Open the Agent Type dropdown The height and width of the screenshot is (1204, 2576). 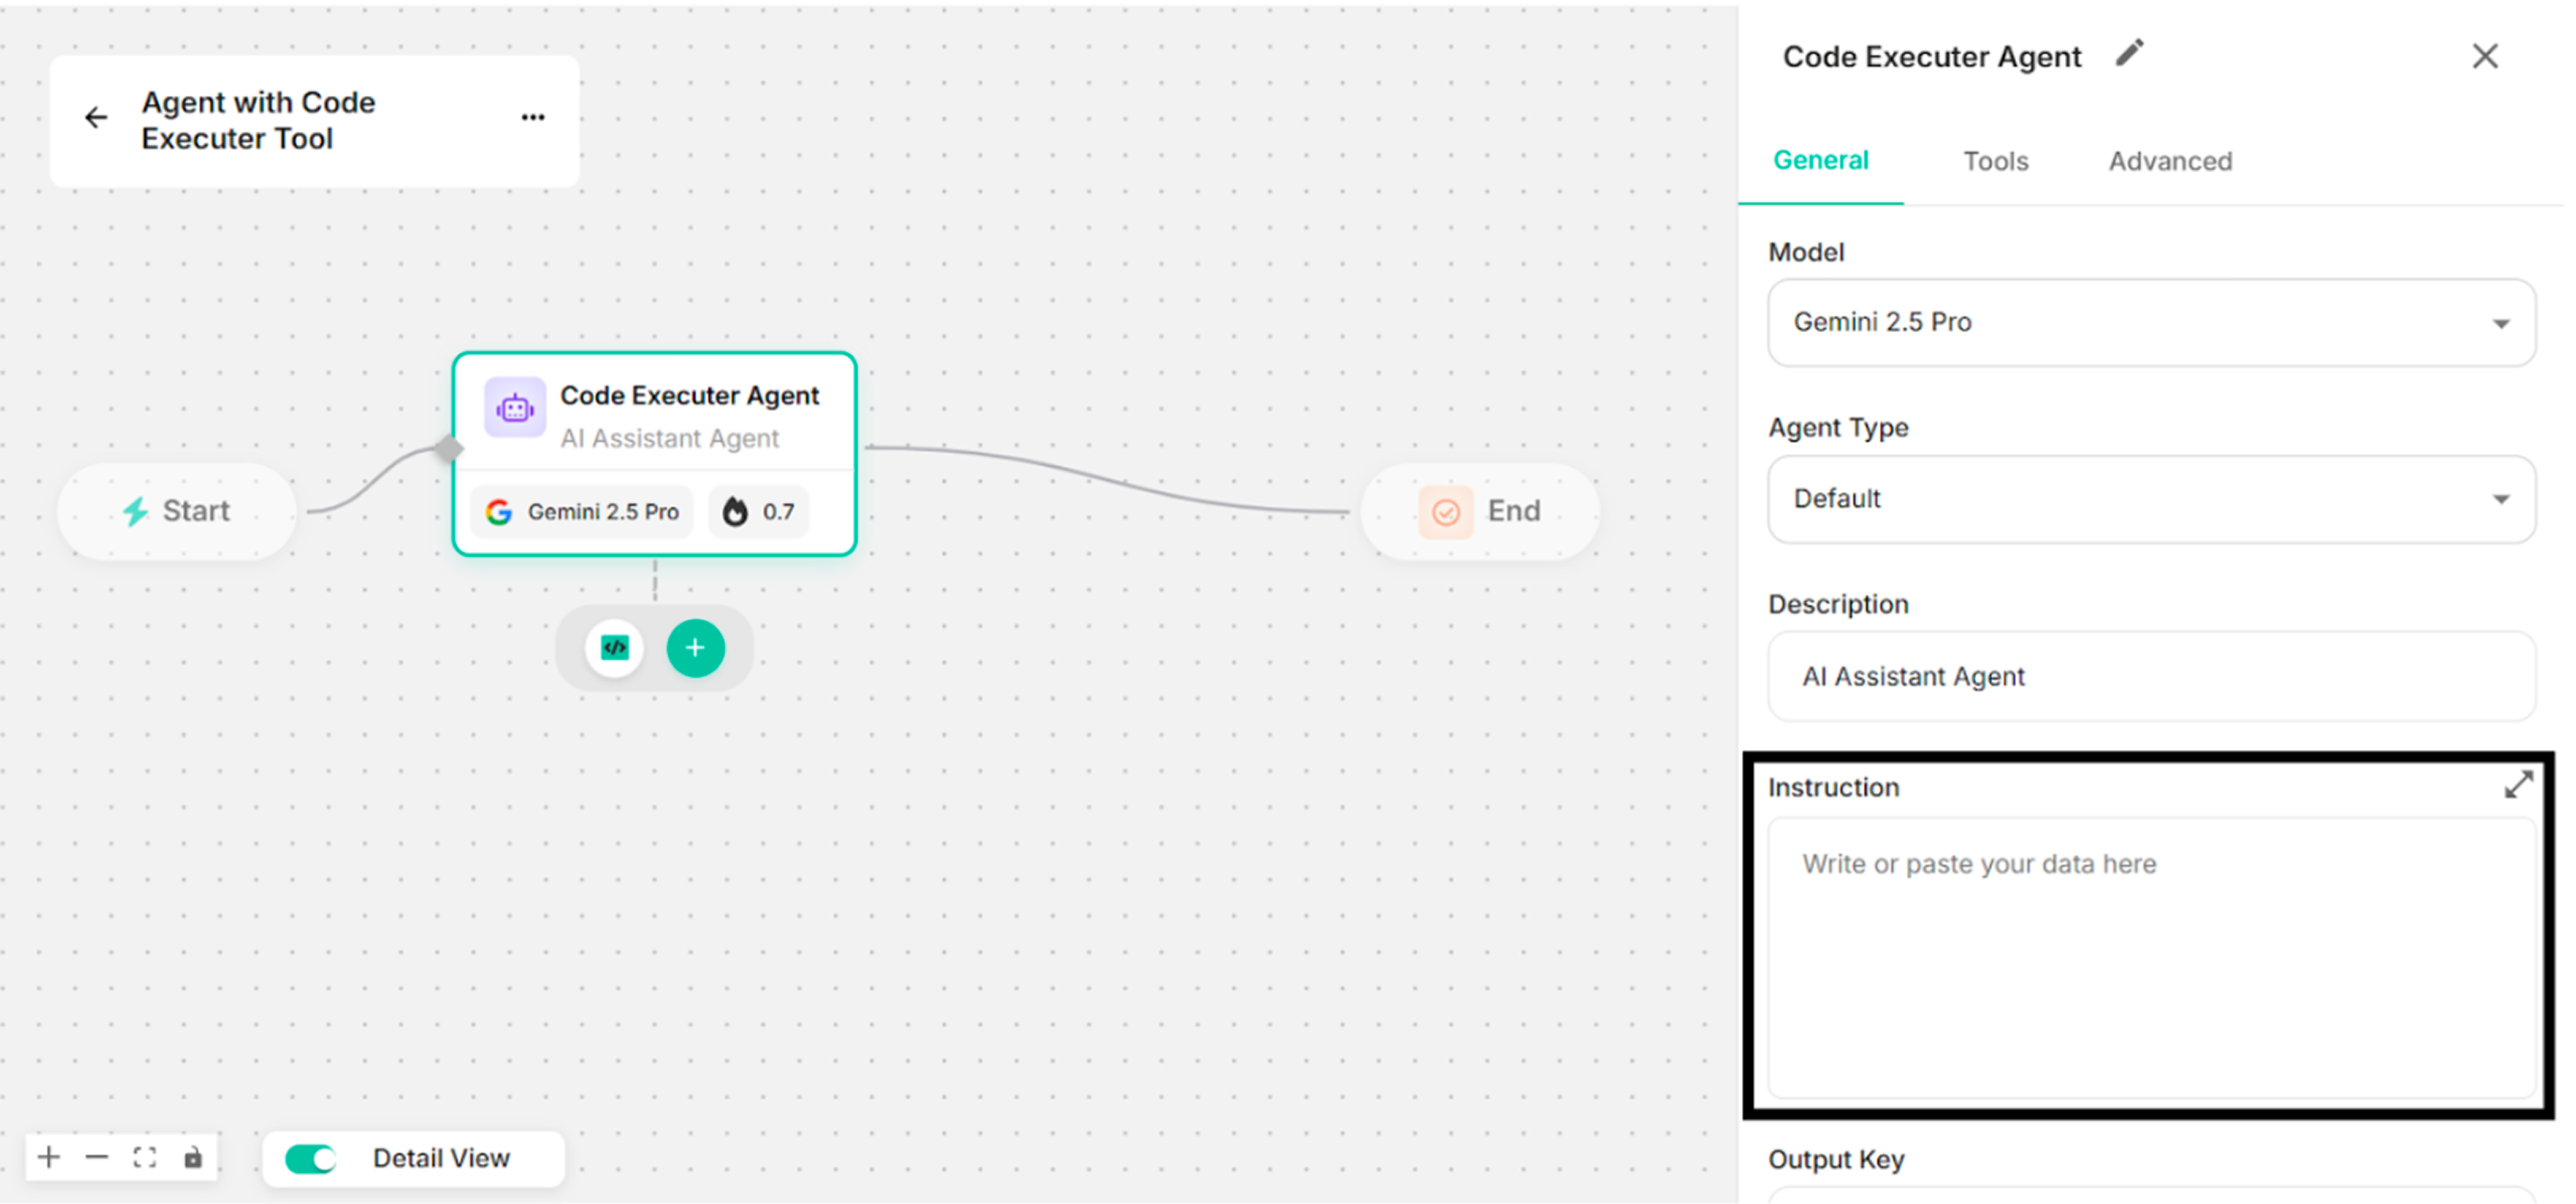(x=2151, y=499)
